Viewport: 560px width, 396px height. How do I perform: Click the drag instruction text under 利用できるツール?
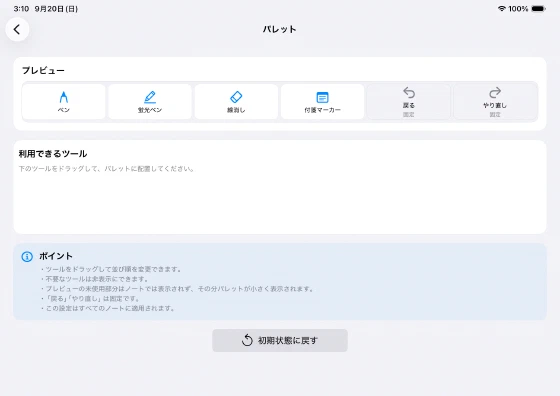pyautogui.click(x=106, y=169)
